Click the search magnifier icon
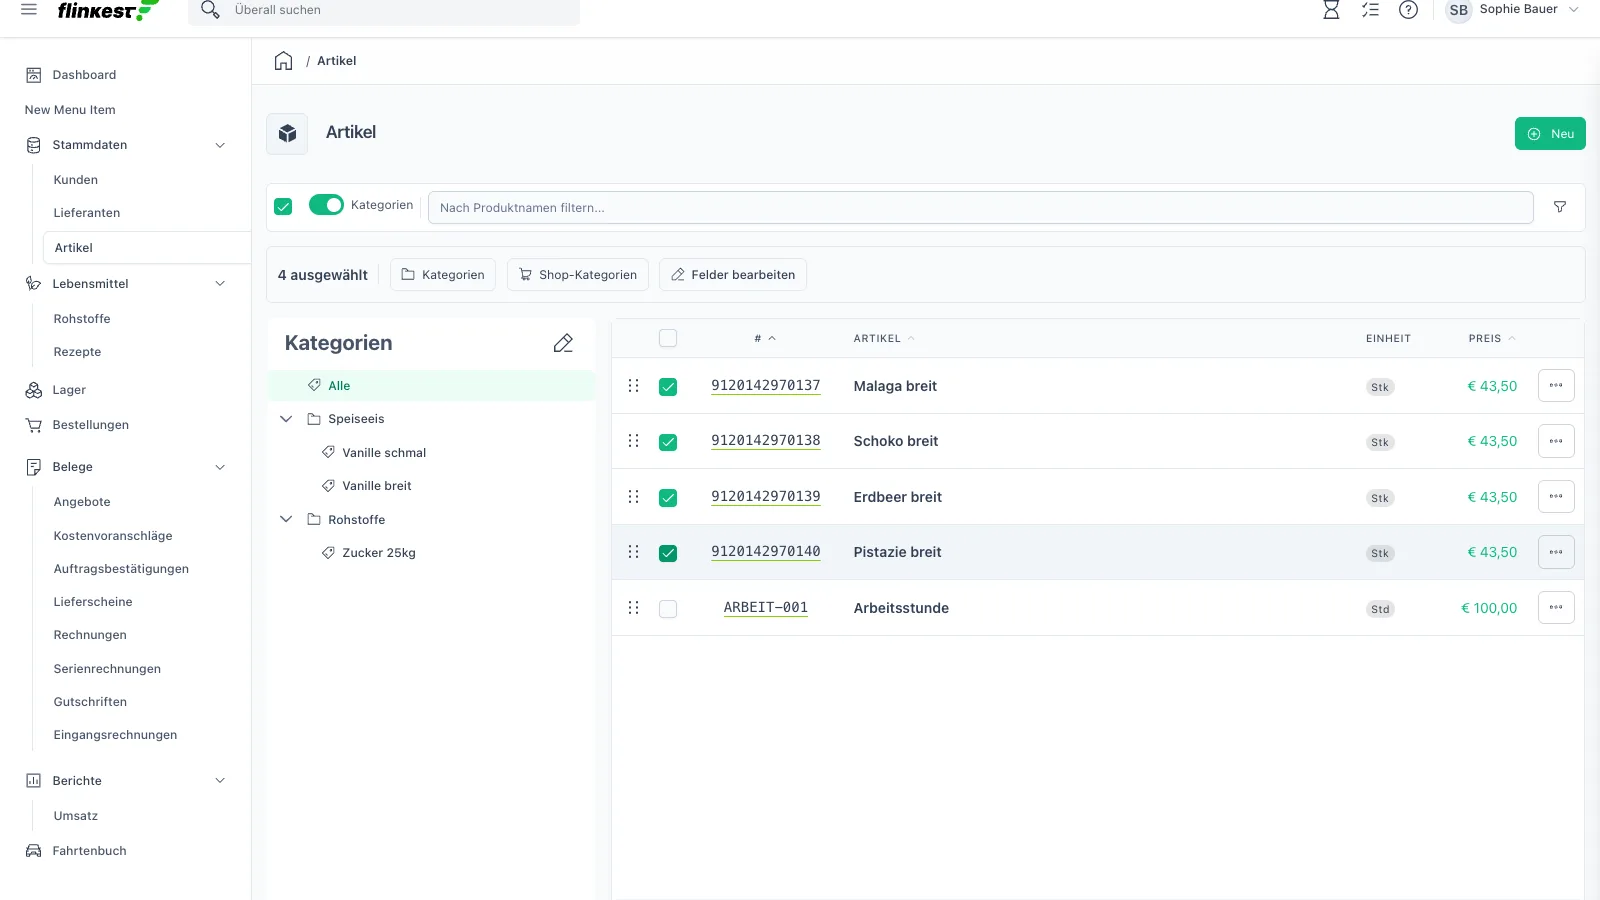1600x900 pixels. point(210,10)
